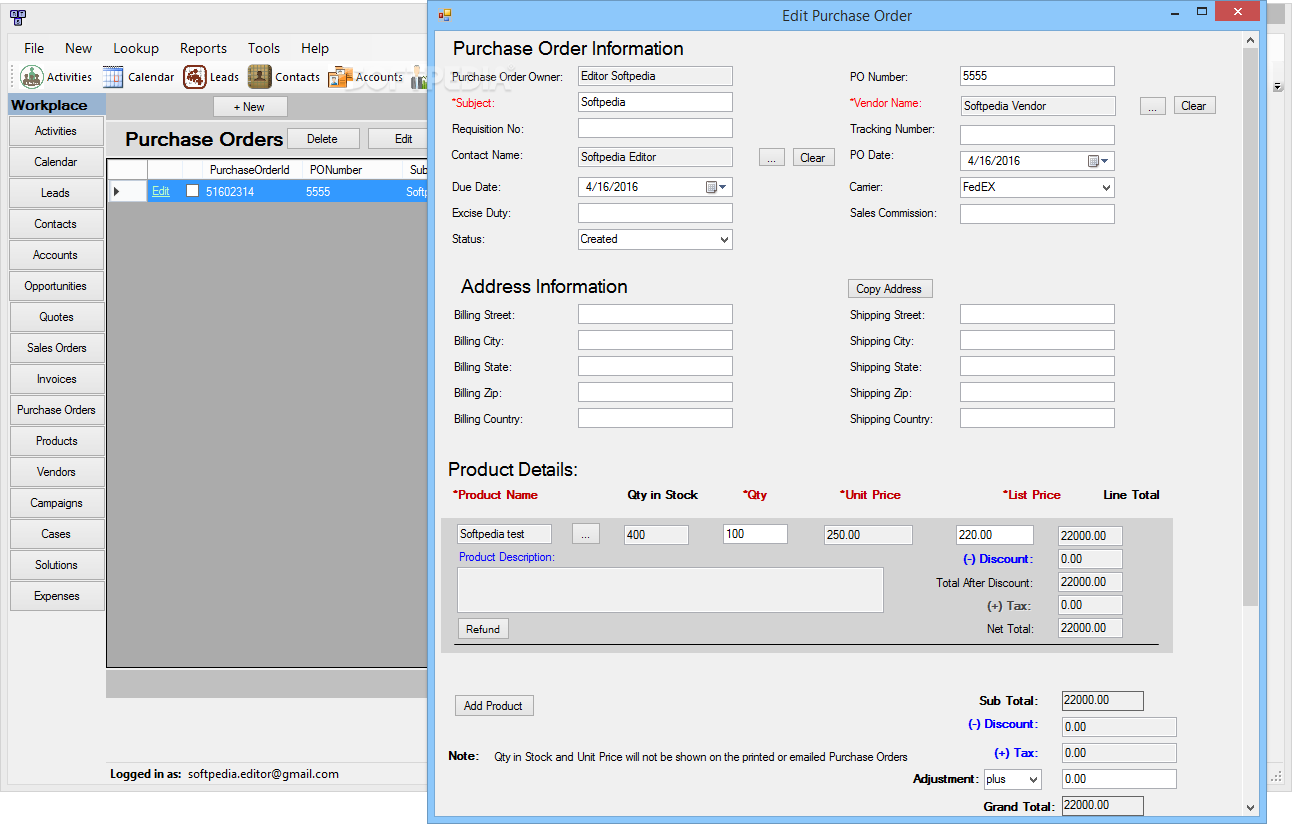Click the Tracking Number input field
The width and height of the screenshot is (1292, 824).
click(1037, 135)
